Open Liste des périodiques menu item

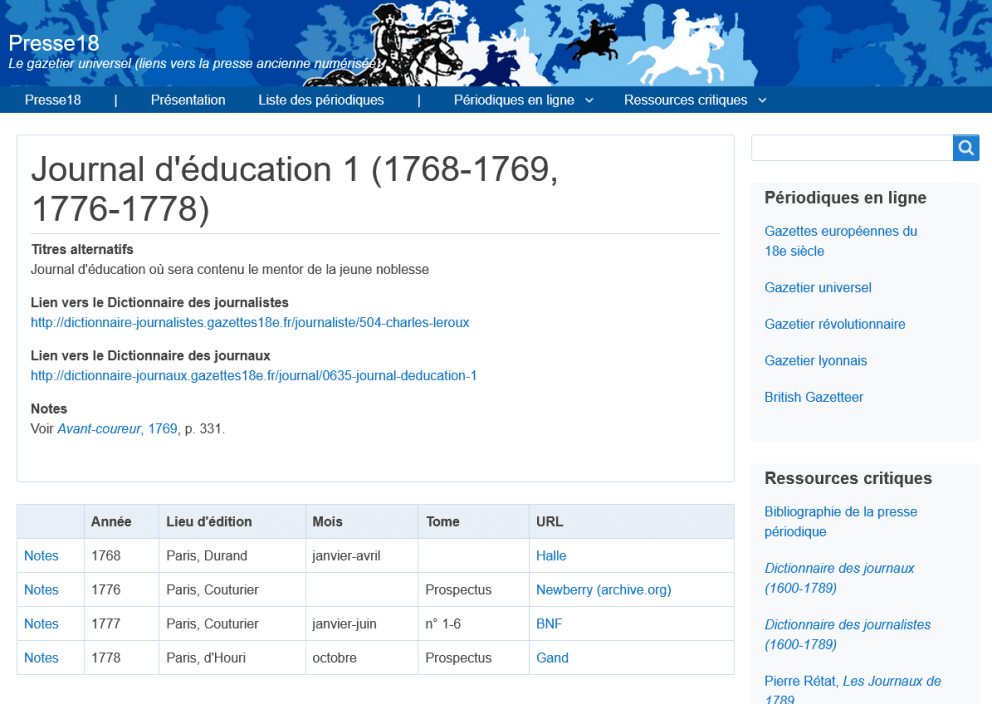[321, 100]
